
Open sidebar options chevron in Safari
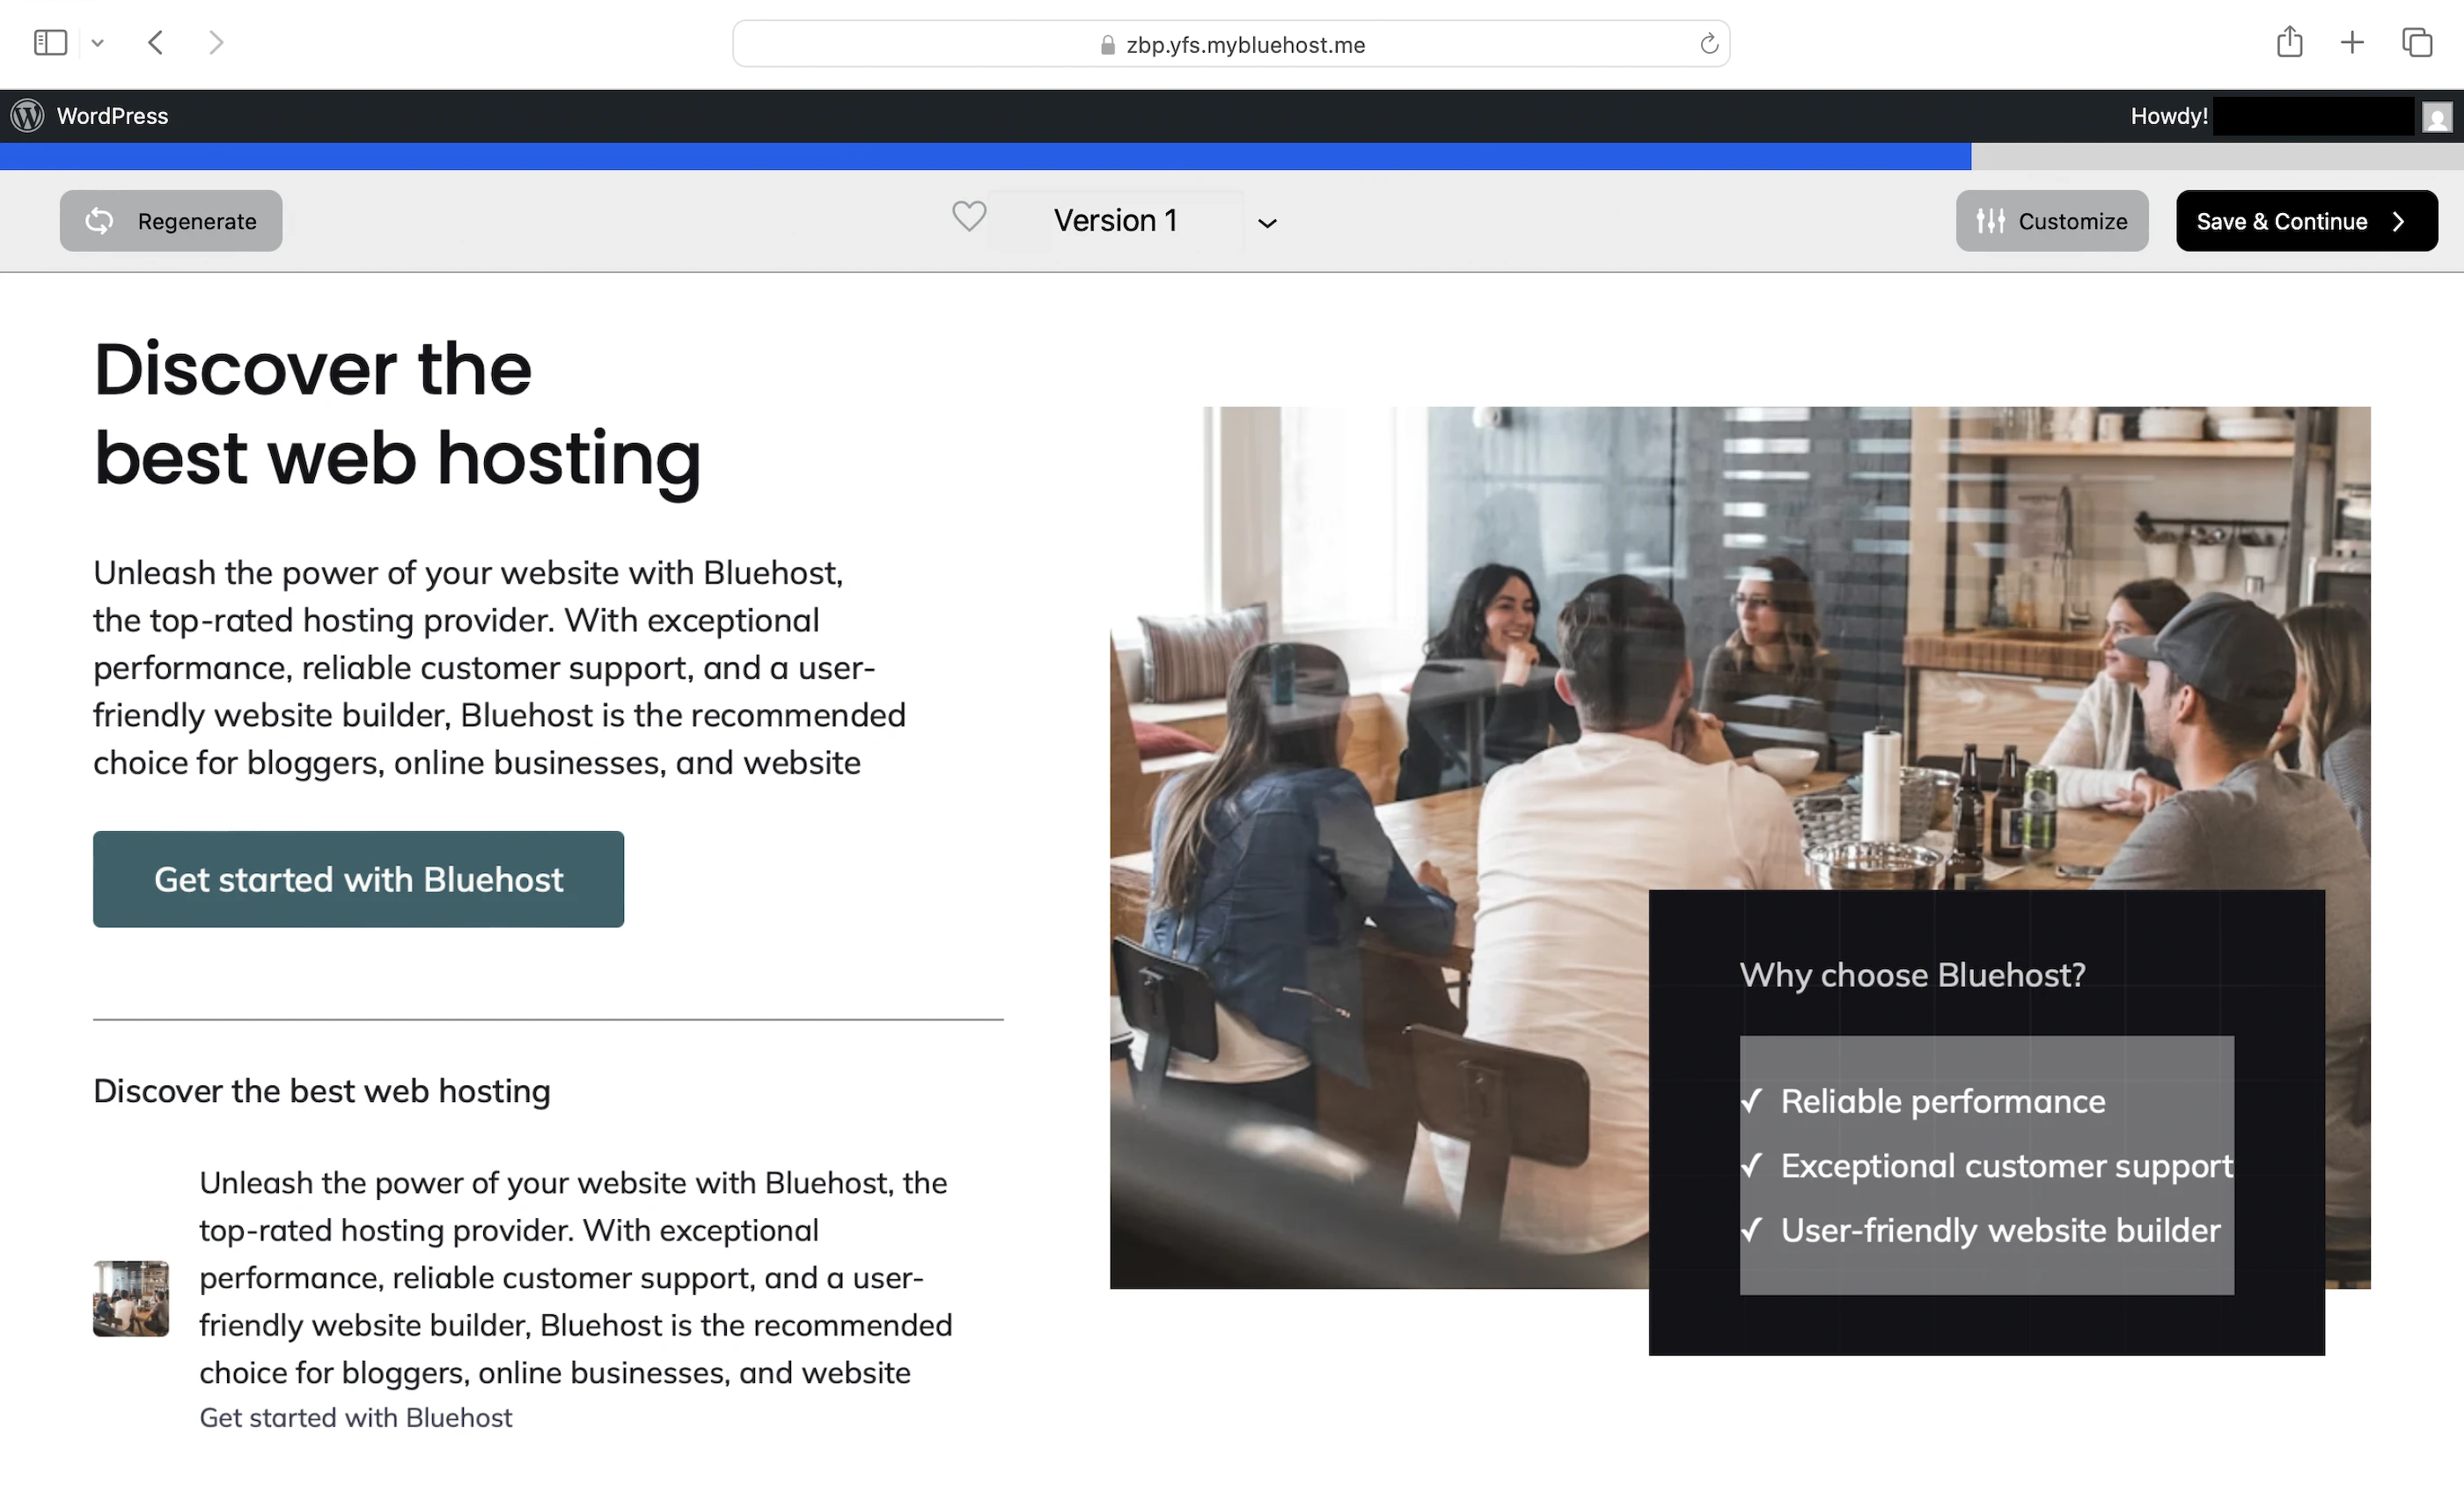[97, 43]
